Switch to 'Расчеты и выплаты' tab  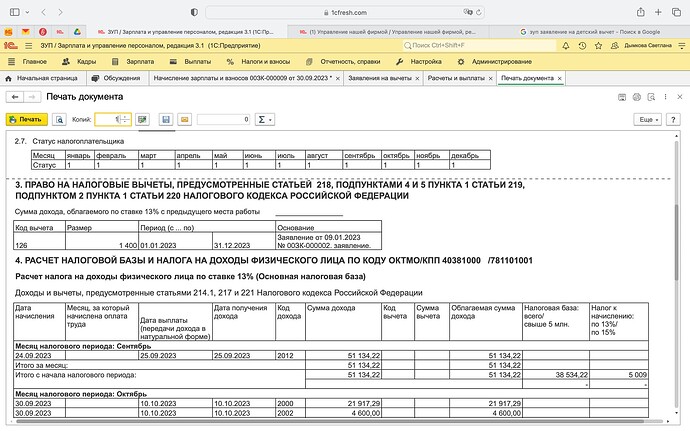[456, 78]
